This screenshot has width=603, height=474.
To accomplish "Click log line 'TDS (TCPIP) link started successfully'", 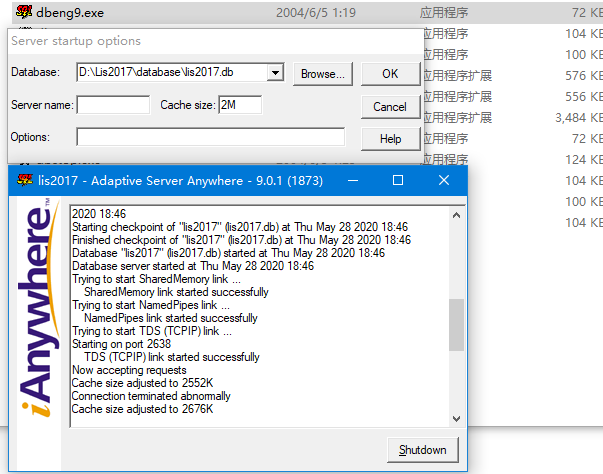I will coord(172,357).
